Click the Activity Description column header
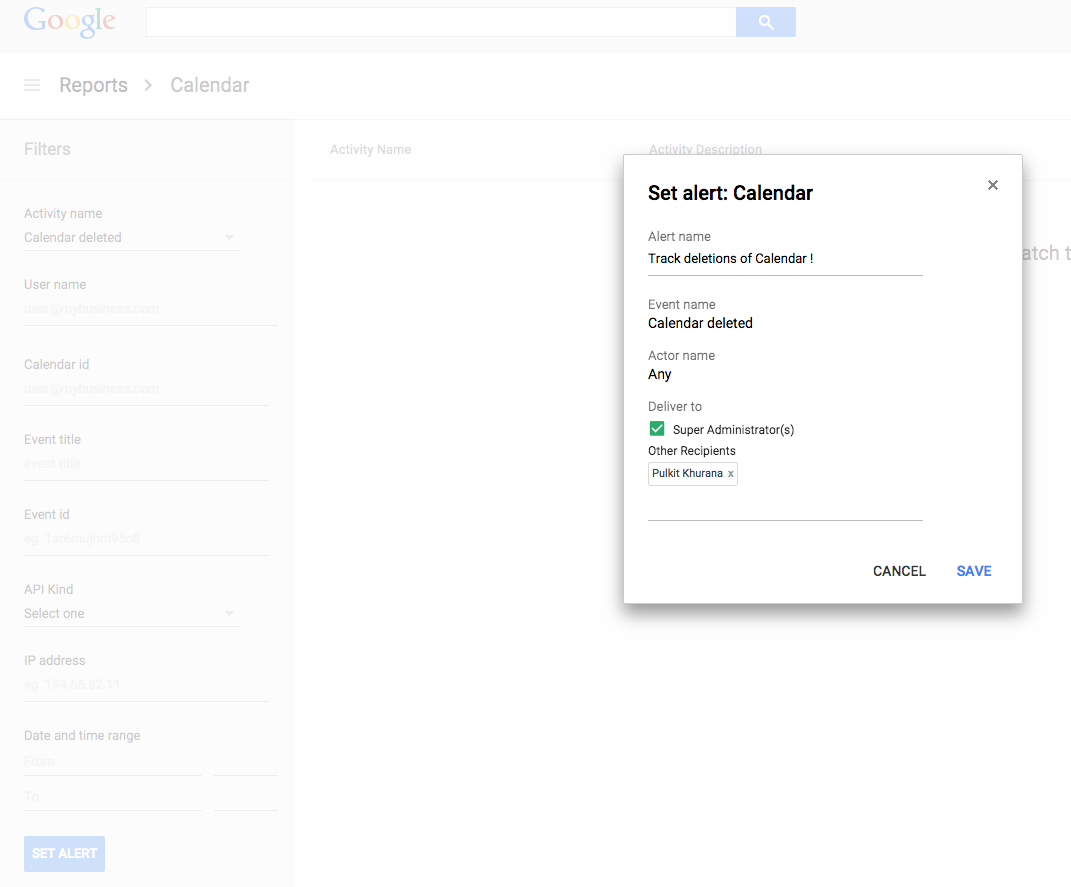The width and height of the screenshot is (1071, 887). 705,150
